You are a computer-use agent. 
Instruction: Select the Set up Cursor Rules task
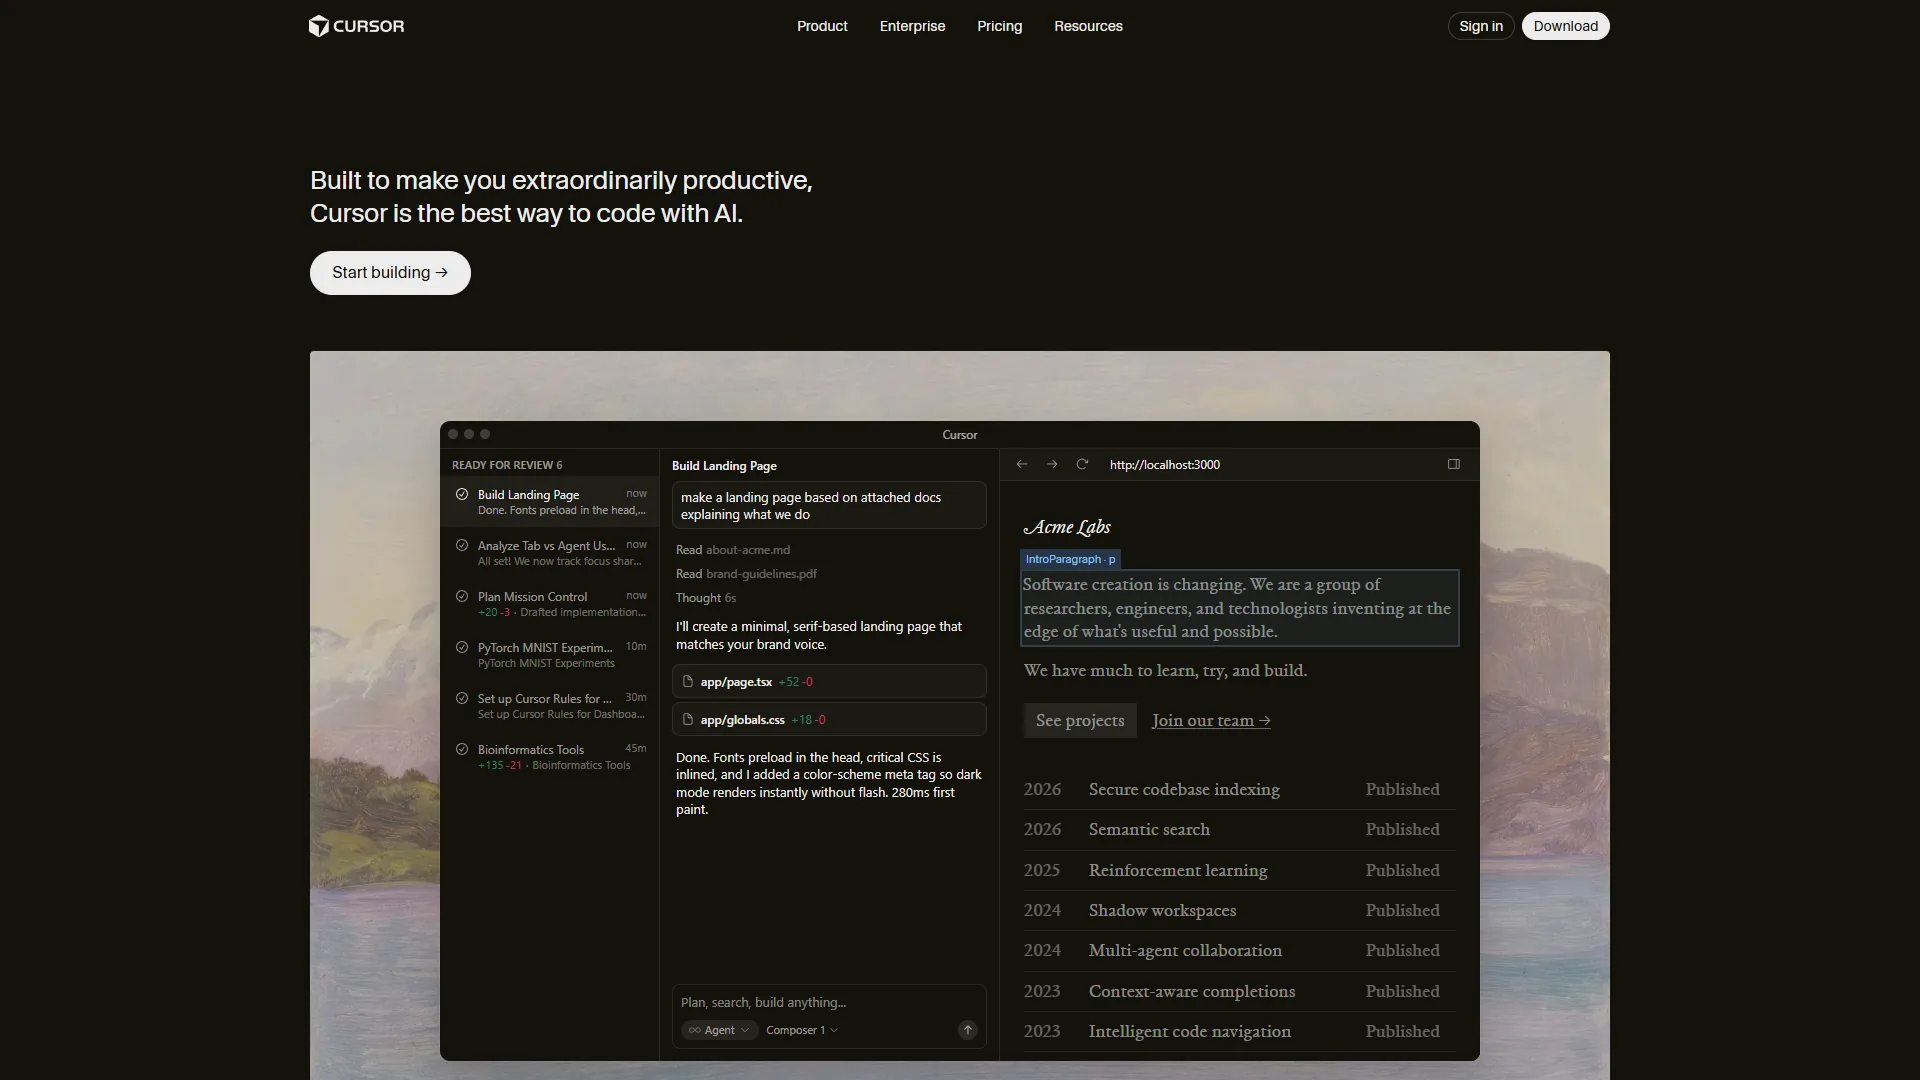click(x=550, y=706)
